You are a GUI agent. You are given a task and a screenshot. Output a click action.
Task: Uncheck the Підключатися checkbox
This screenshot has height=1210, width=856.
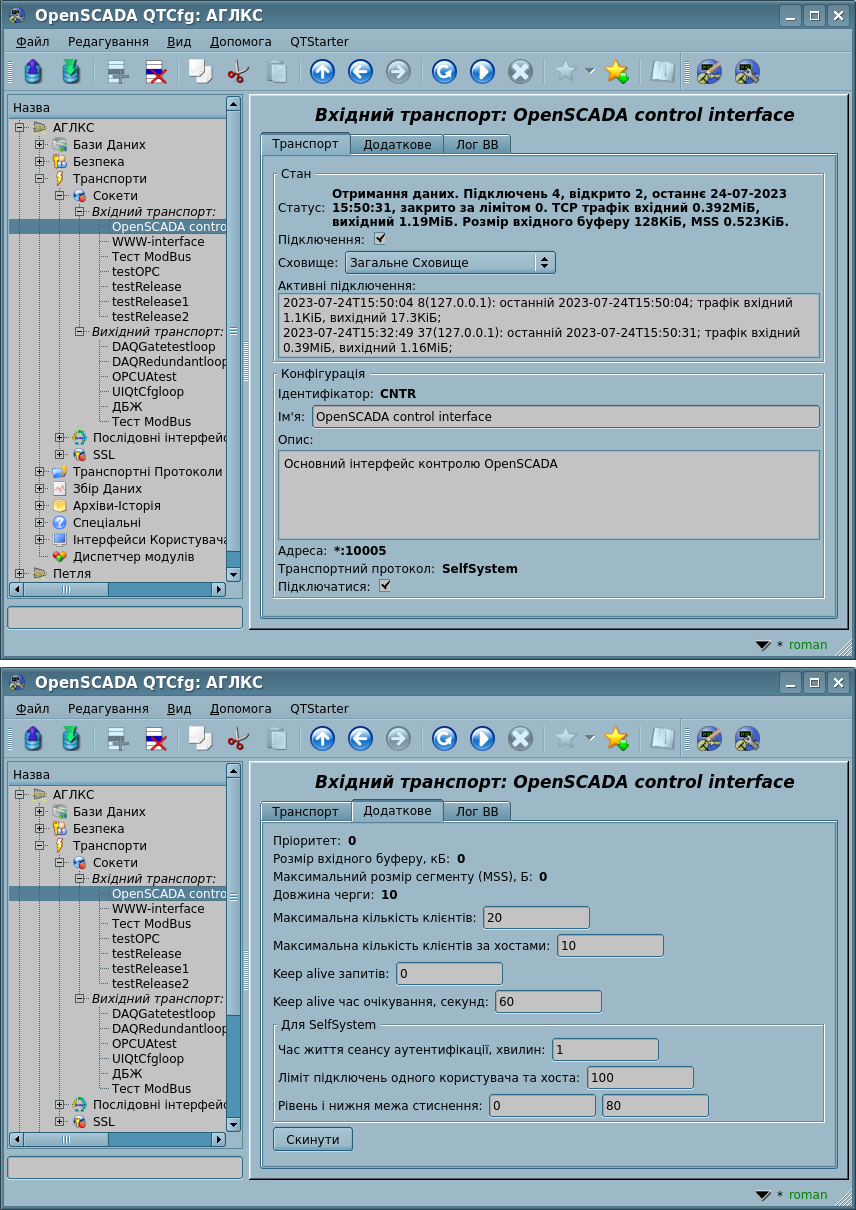tap(385, 586)
